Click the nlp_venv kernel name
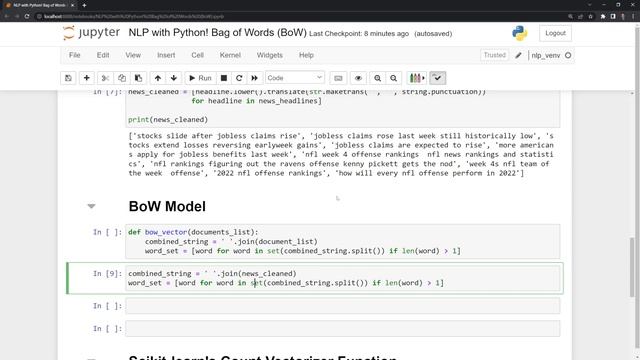 click(x=546, y=56)
